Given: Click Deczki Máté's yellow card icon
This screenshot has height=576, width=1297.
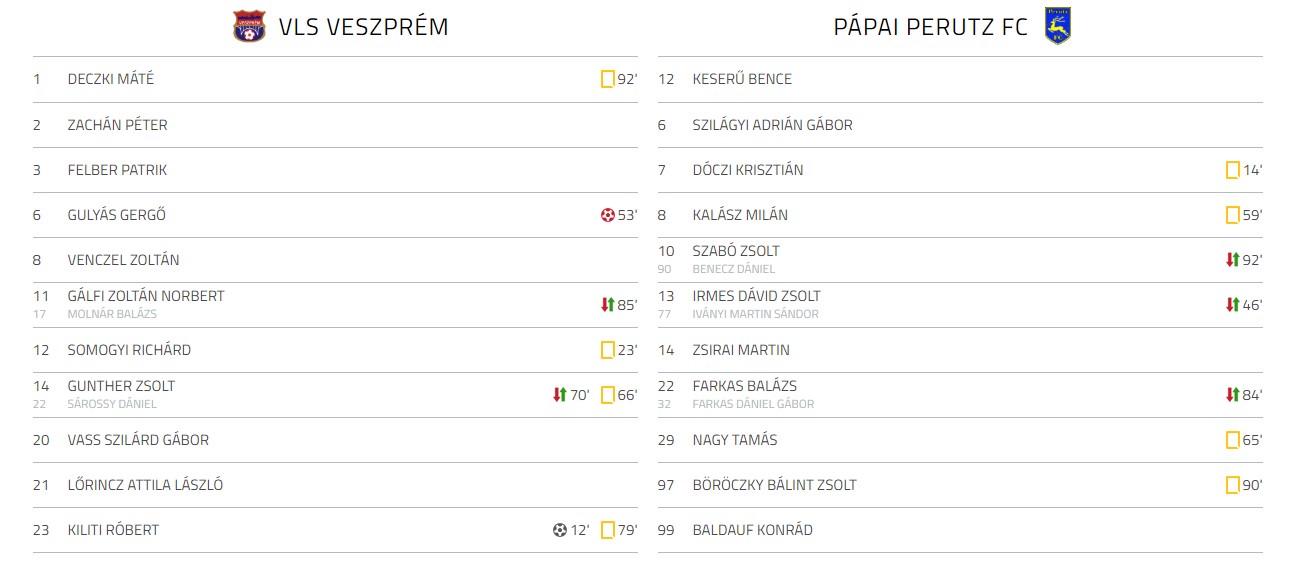Looking at the screenshot, I should click(607, 79).
